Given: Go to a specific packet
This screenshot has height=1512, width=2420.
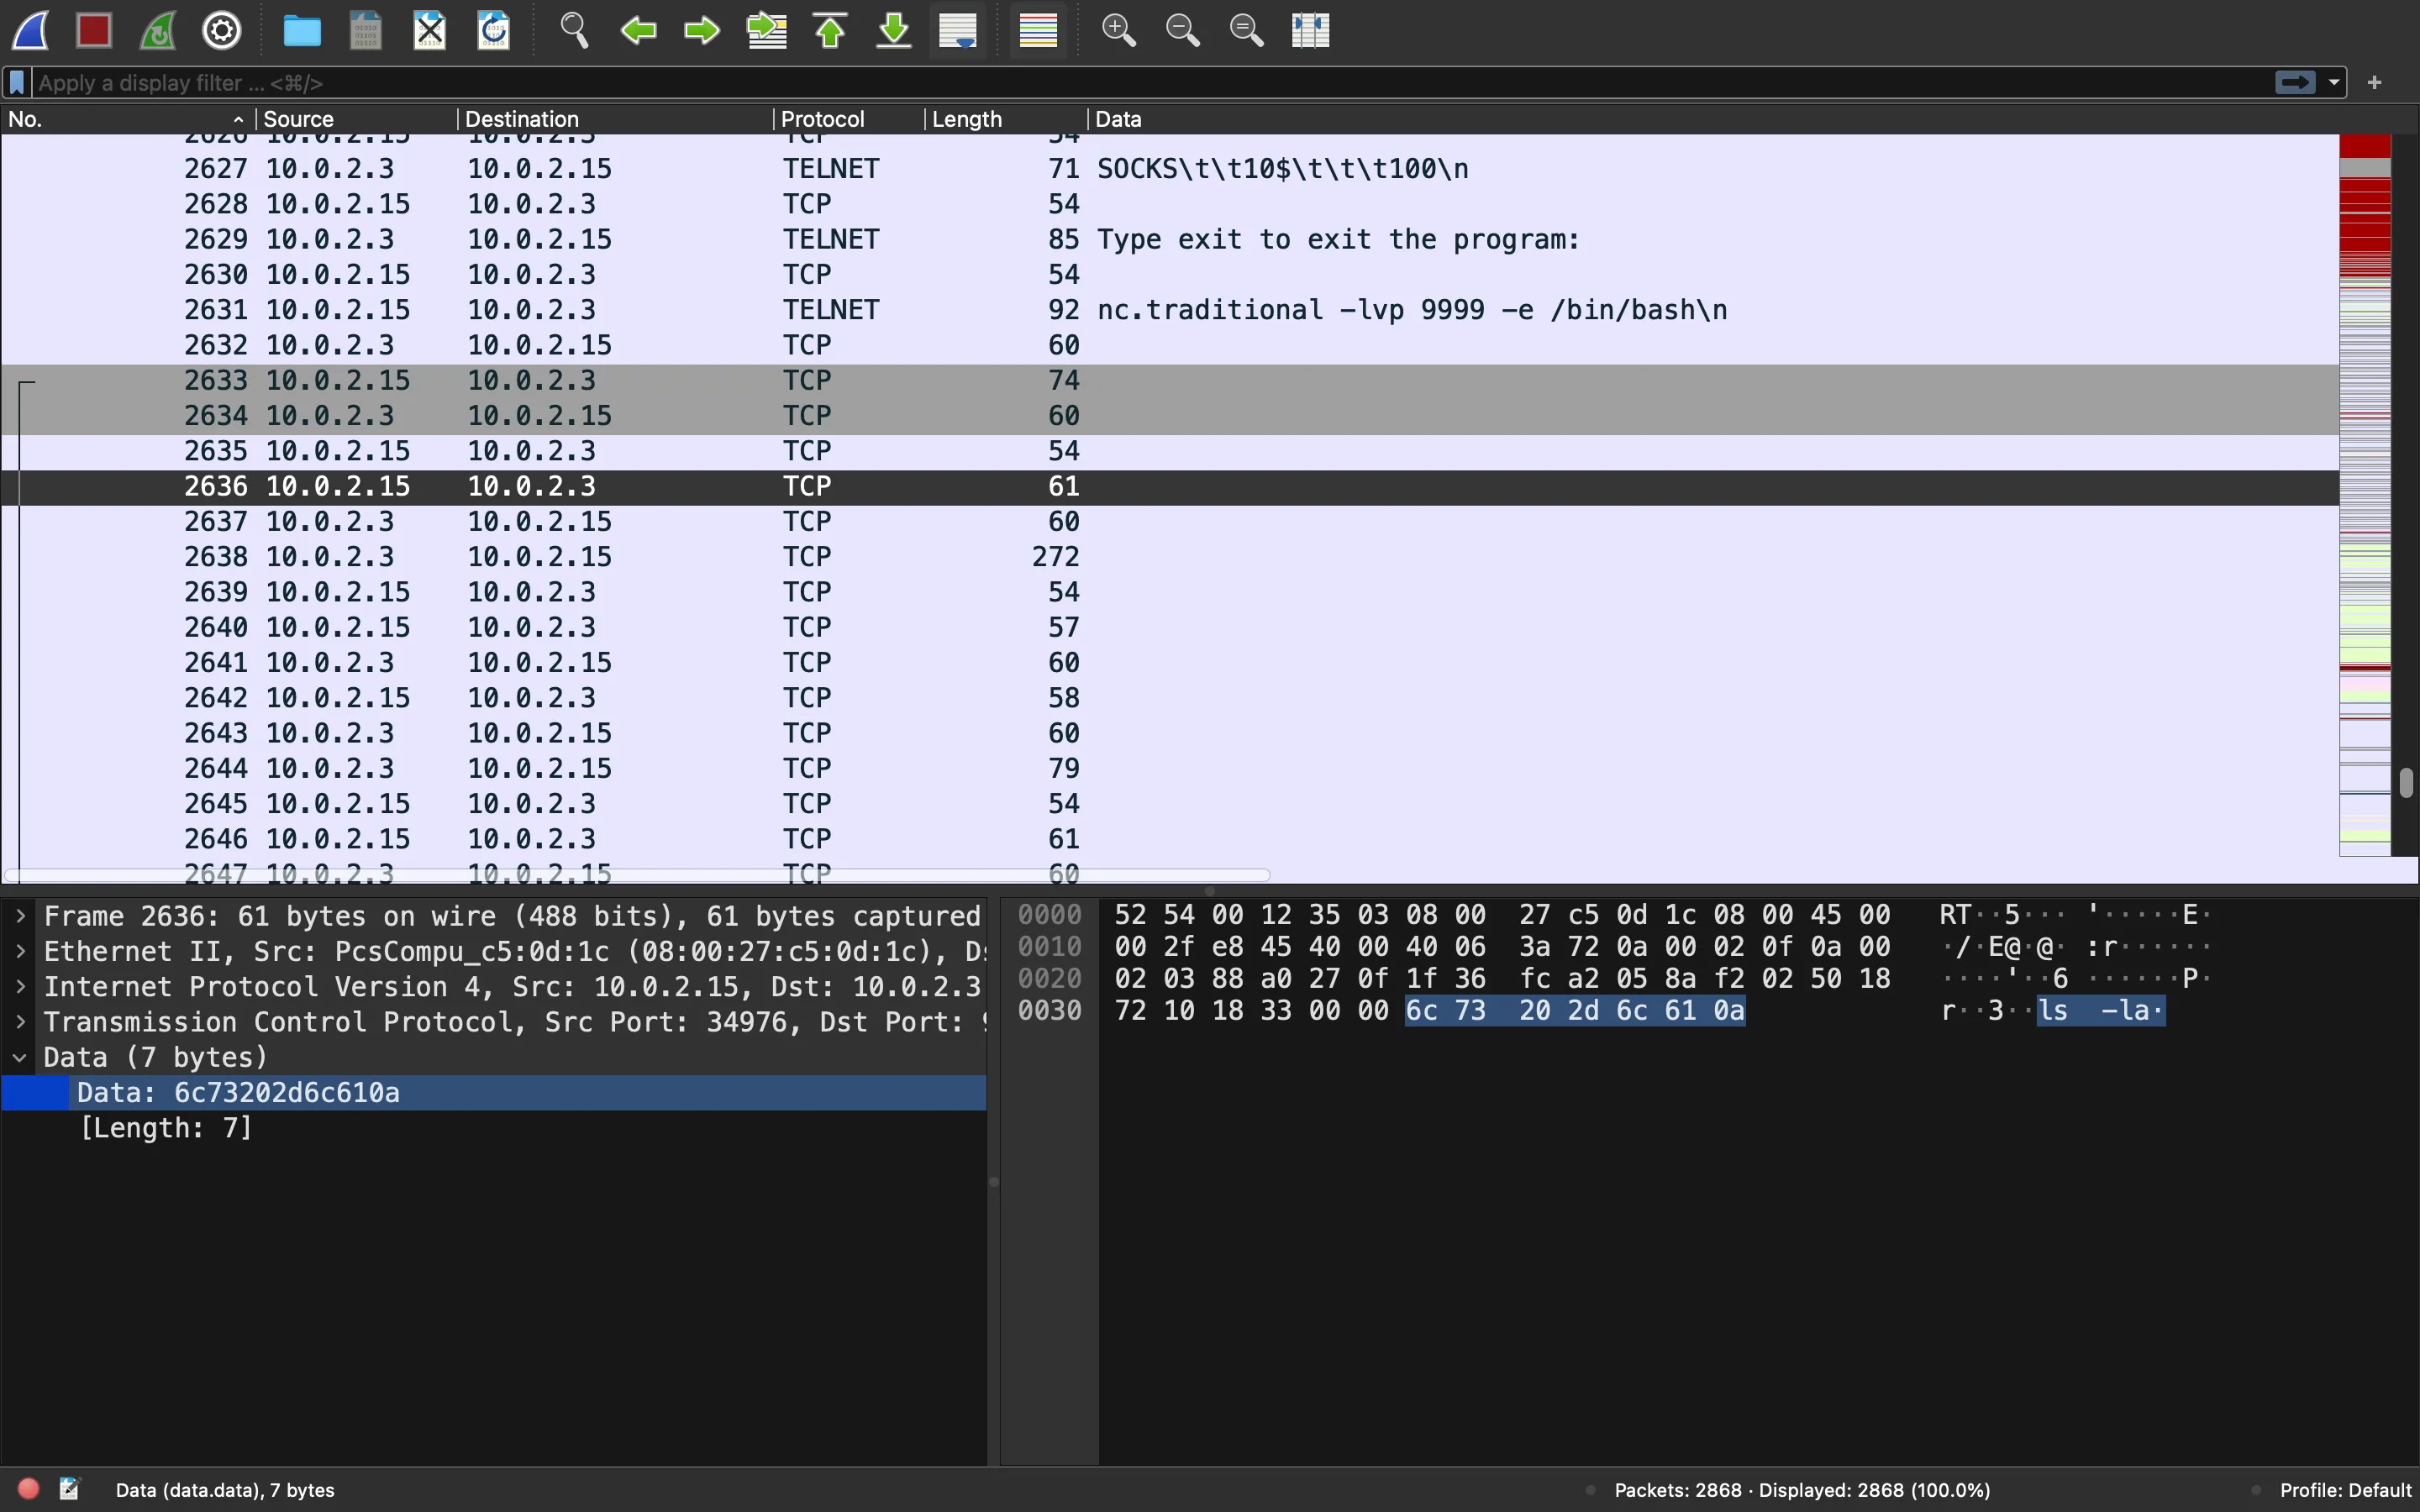Looking at the screenshot, I should [x=766, y=30].
